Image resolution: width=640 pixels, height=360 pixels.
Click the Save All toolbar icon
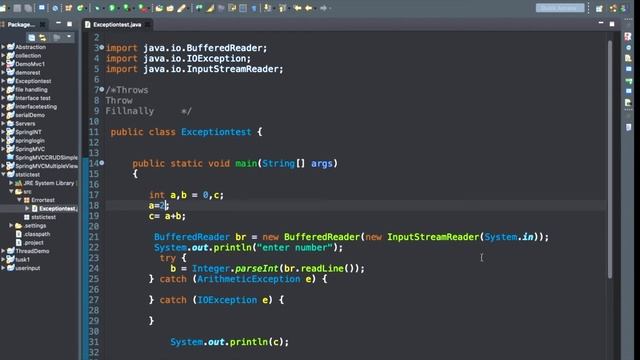pos(28,8)
